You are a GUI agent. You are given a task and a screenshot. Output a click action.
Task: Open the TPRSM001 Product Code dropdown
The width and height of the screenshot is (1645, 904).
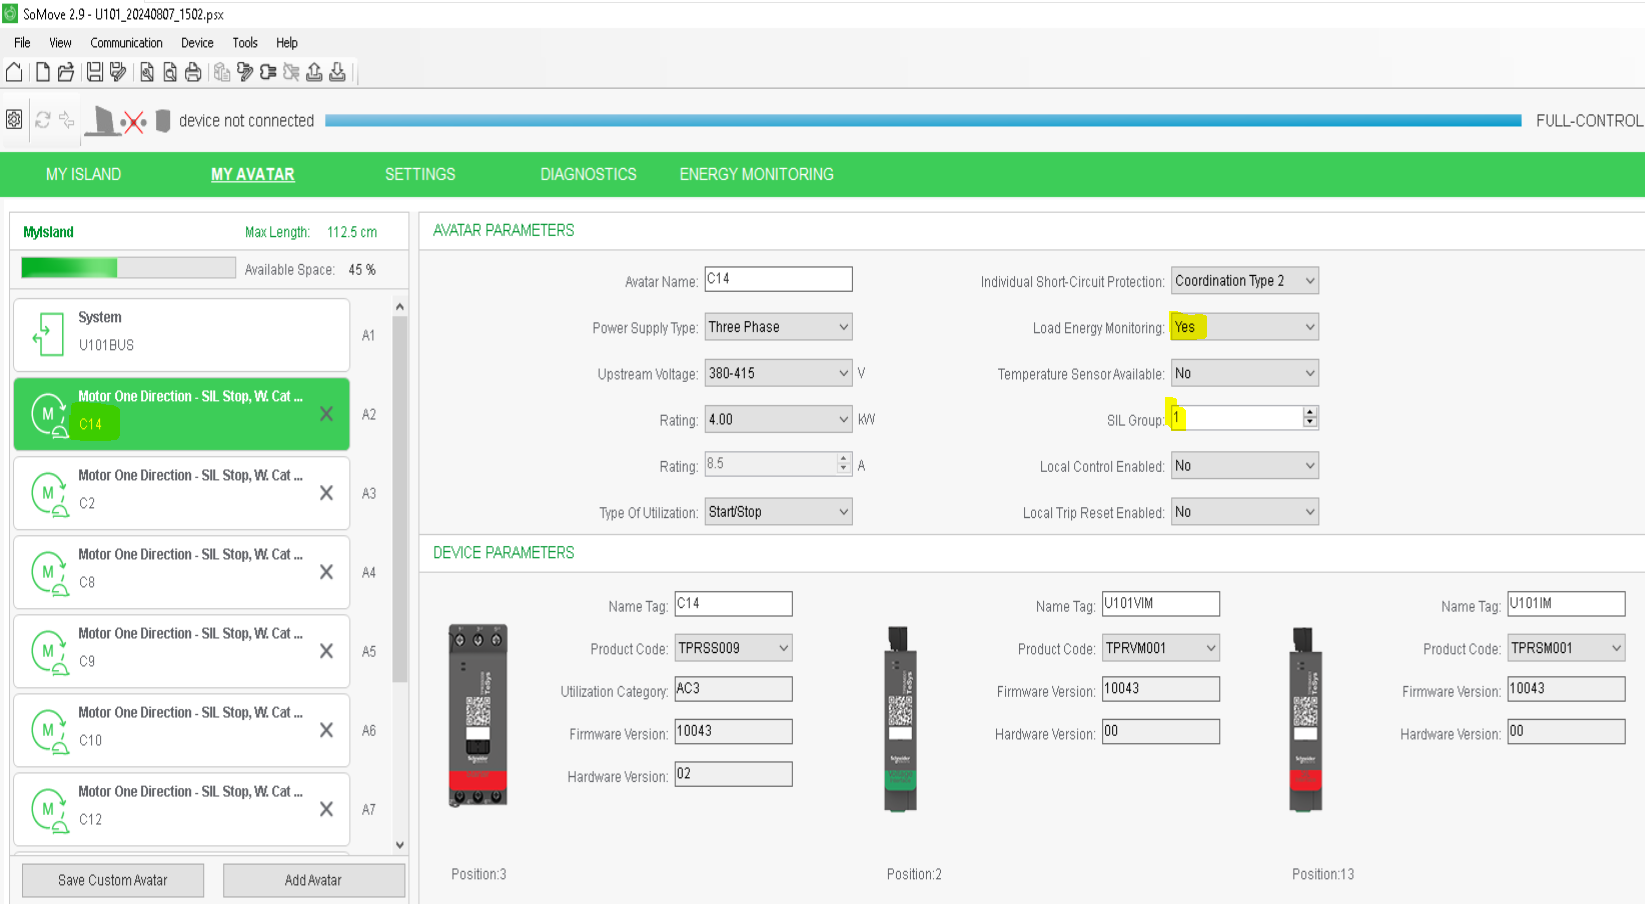pos(1566,648)
